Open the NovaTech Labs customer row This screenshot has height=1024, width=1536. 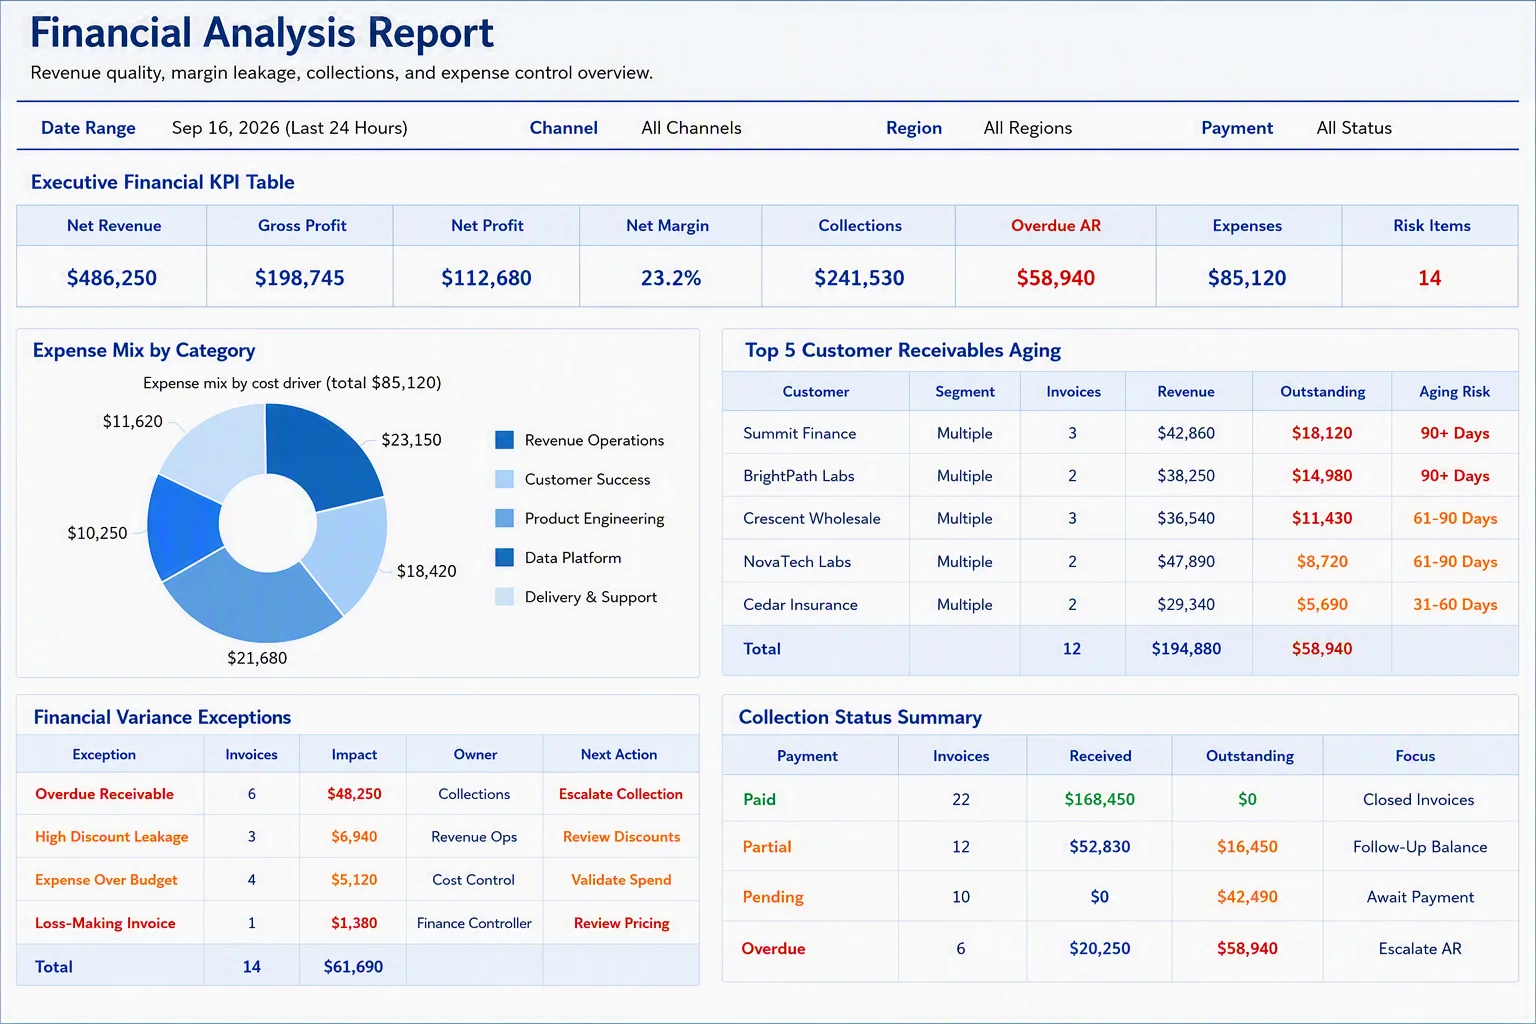point(1120,561)
